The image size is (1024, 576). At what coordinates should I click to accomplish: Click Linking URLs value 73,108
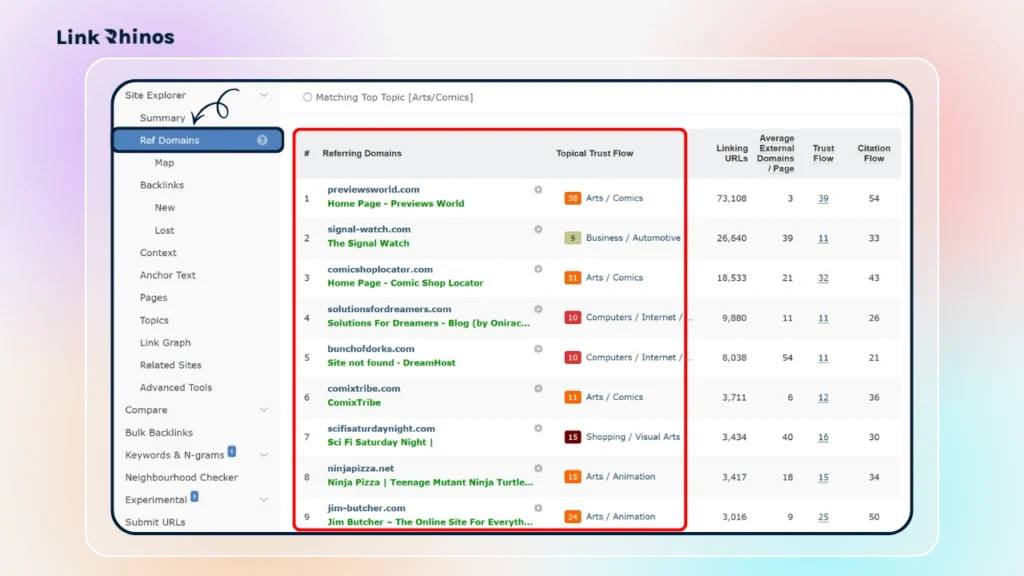731,199
